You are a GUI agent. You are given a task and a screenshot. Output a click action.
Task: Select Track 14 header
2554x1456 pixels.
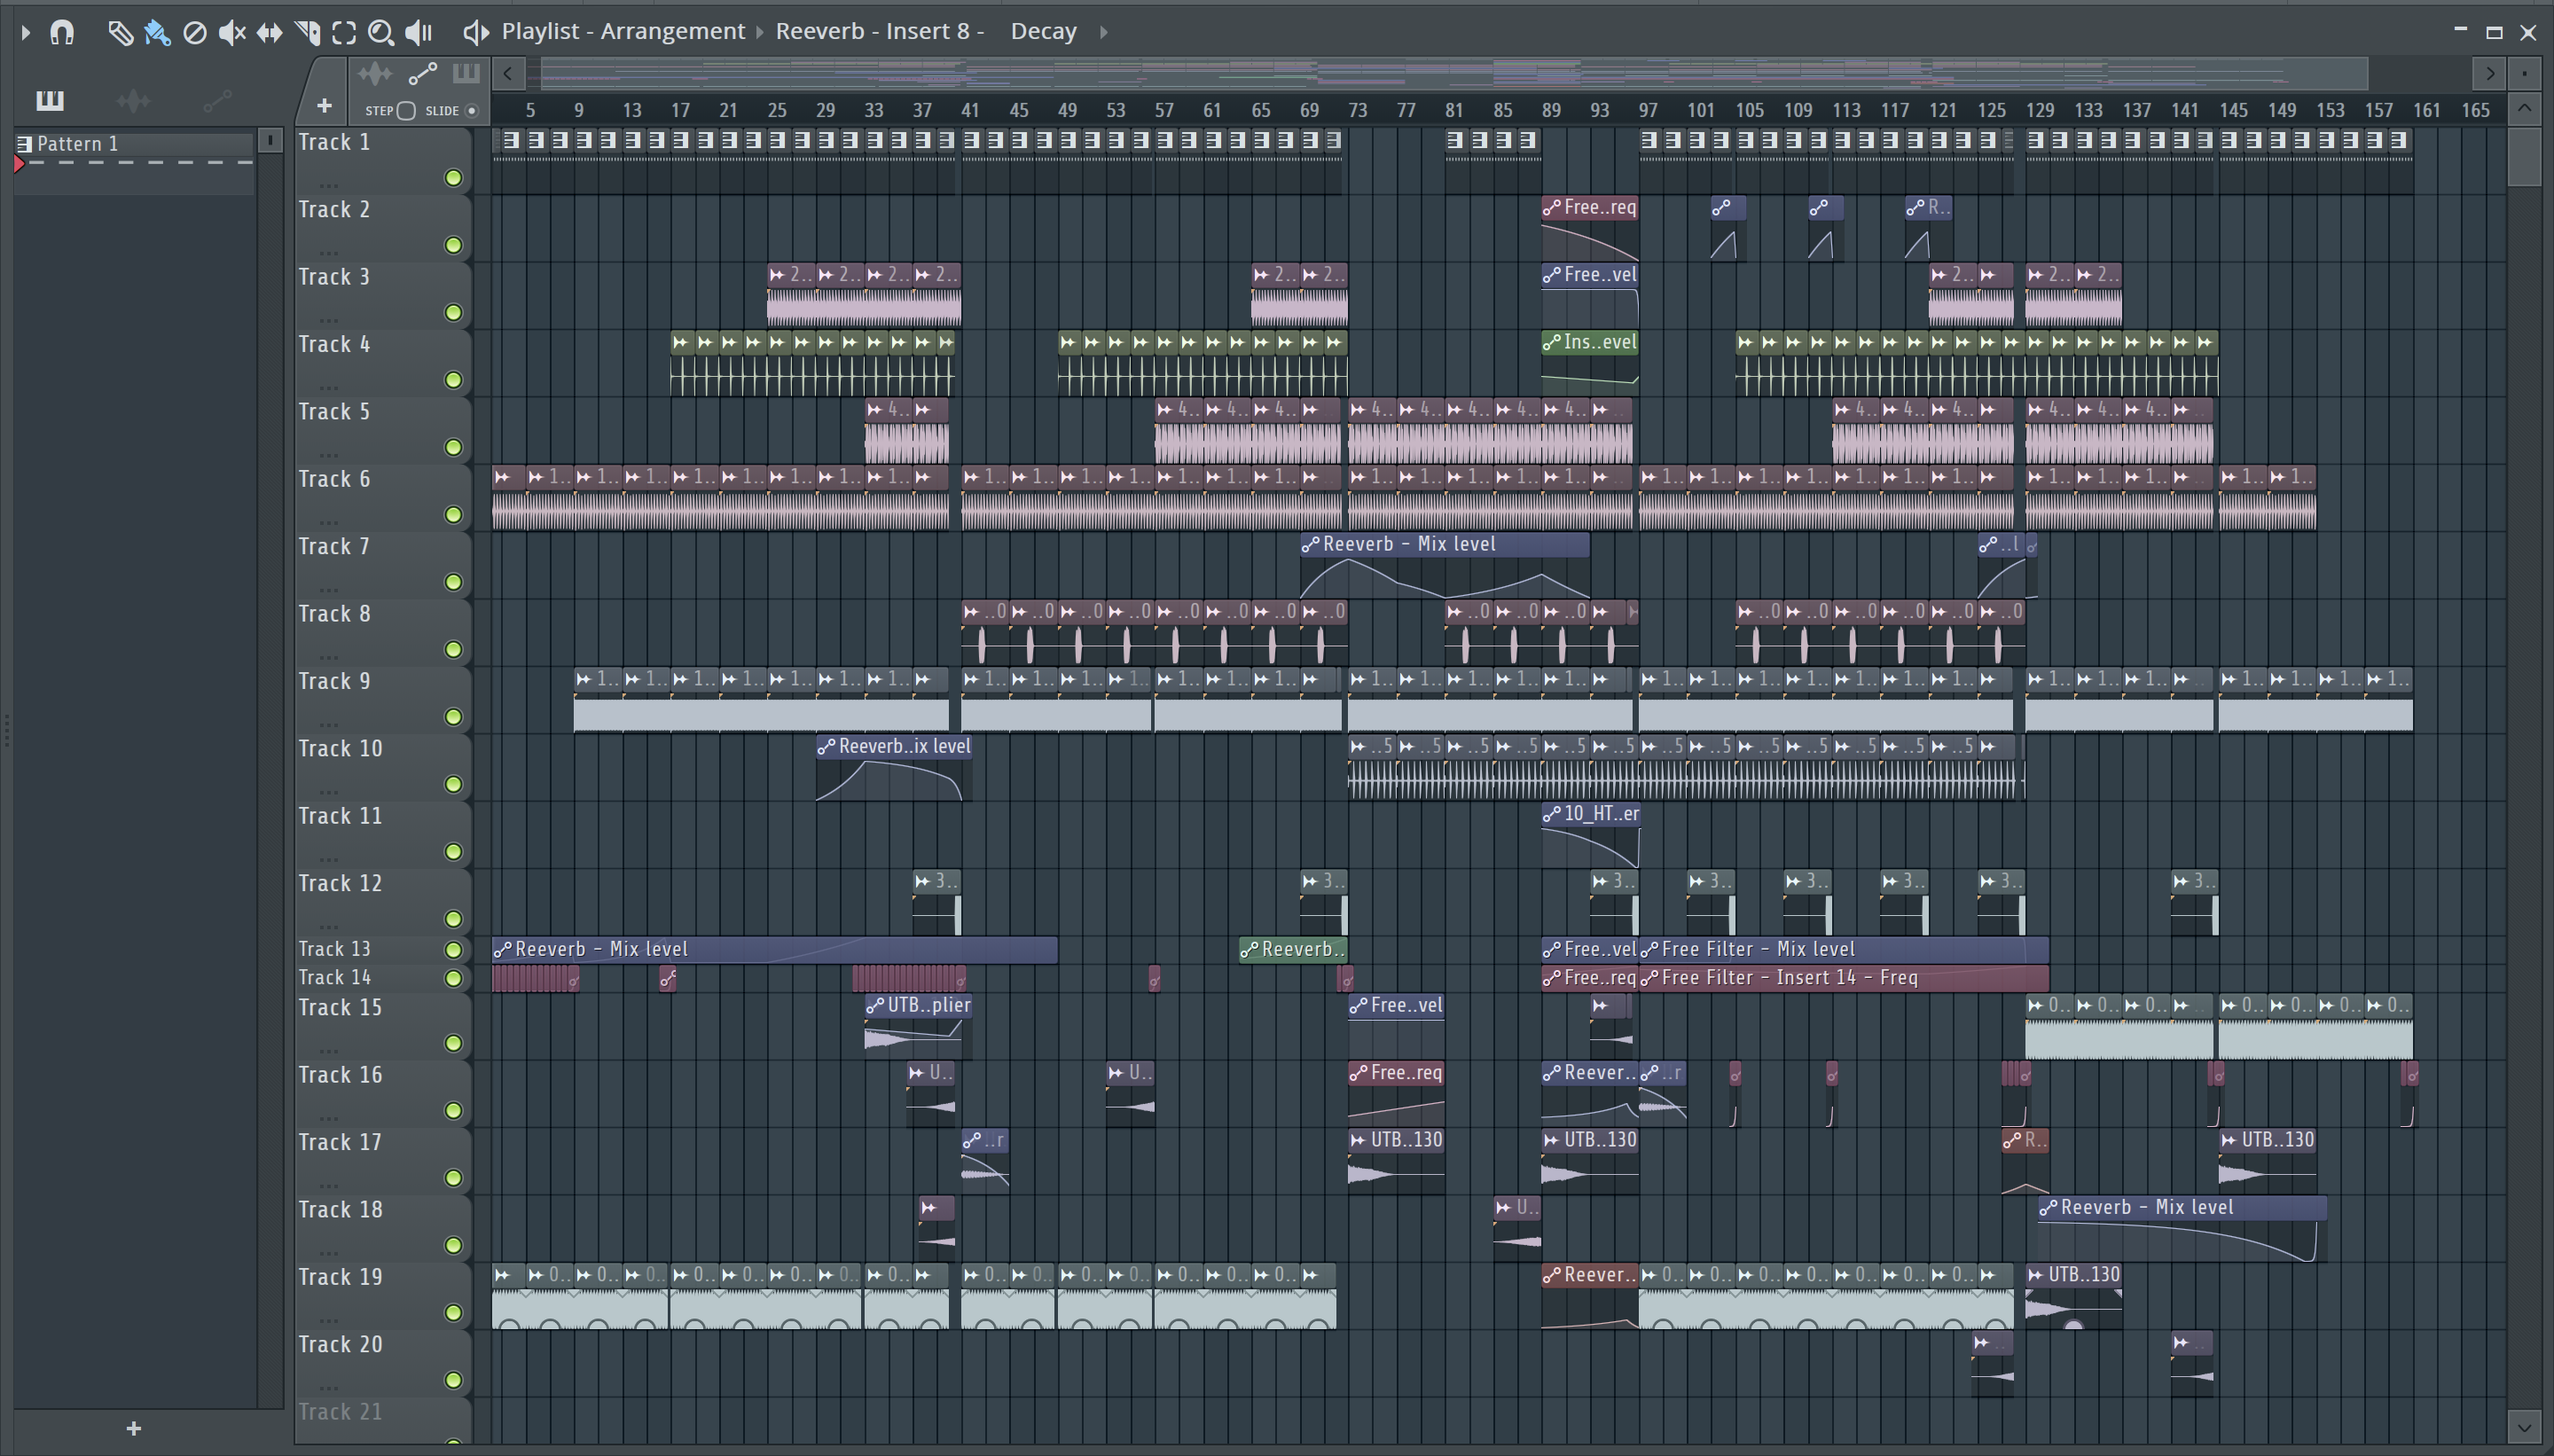tap(382, 978)
